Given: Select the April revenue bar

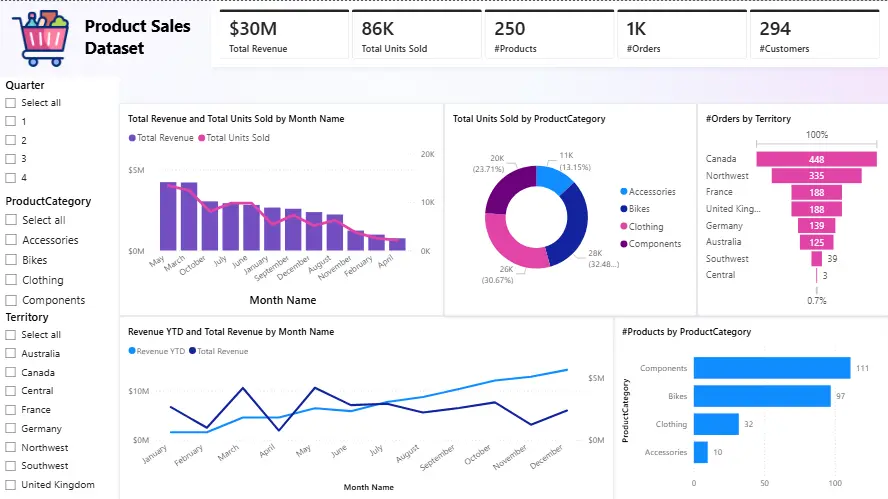Looking at the screenshot, I should 397,244.
